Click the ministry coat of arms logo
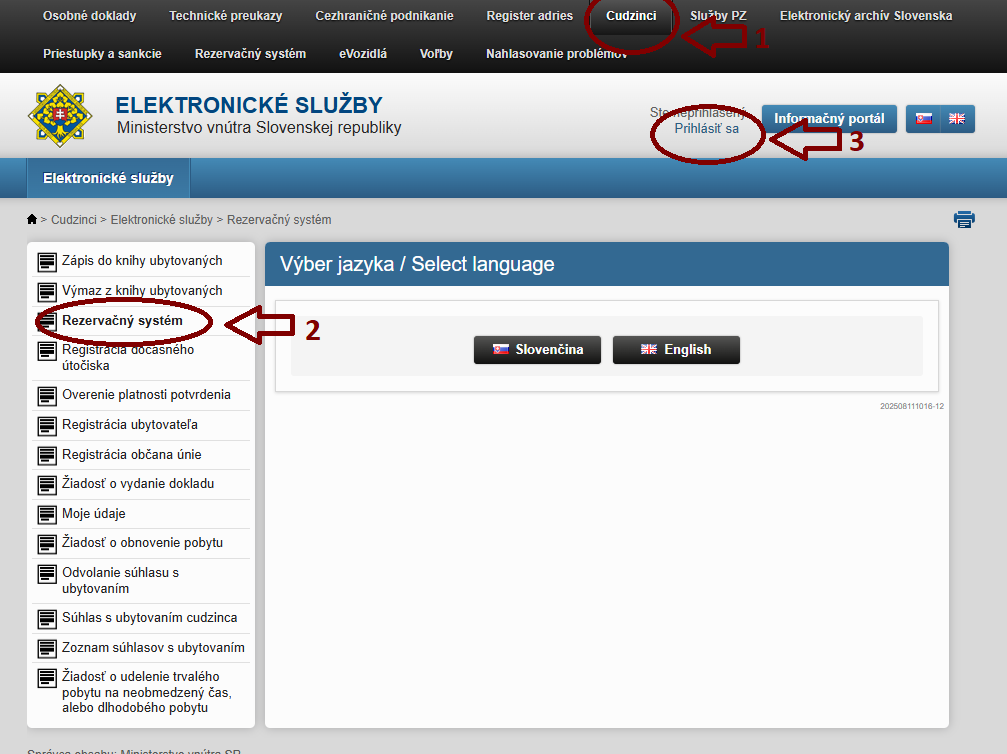Image resolution: width=1007 pixels, height=754 pixels. [59, 116]
